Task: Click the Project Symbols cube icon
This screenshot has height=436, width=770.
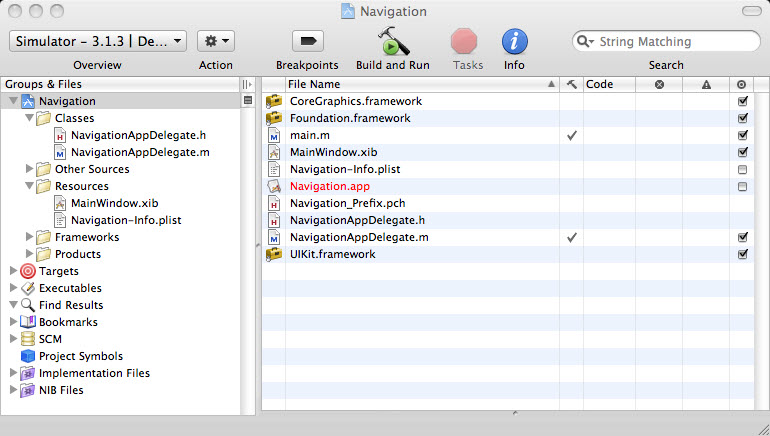Action: click(28, 356)
